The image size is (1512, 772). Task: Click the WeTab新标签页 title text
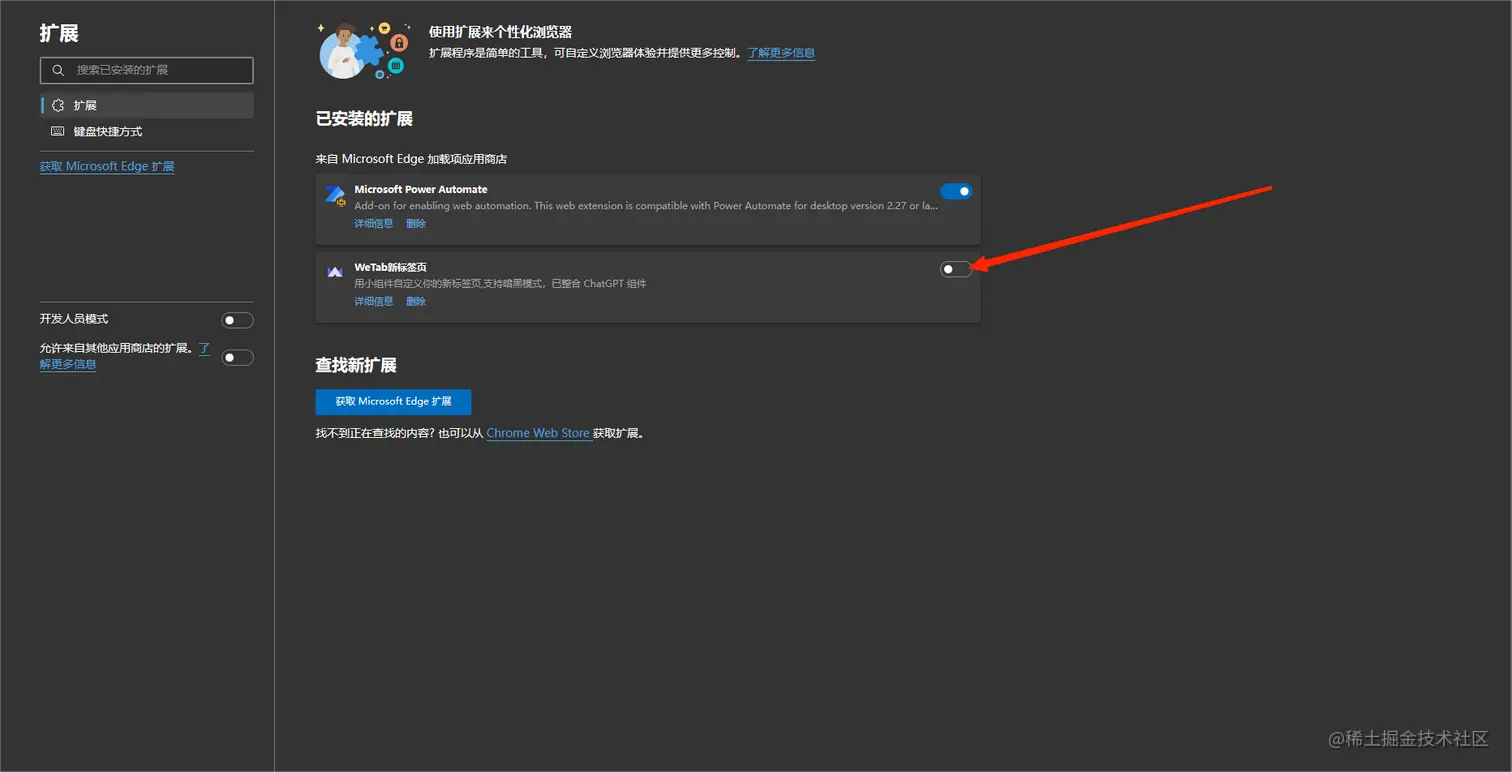point(390,268)
